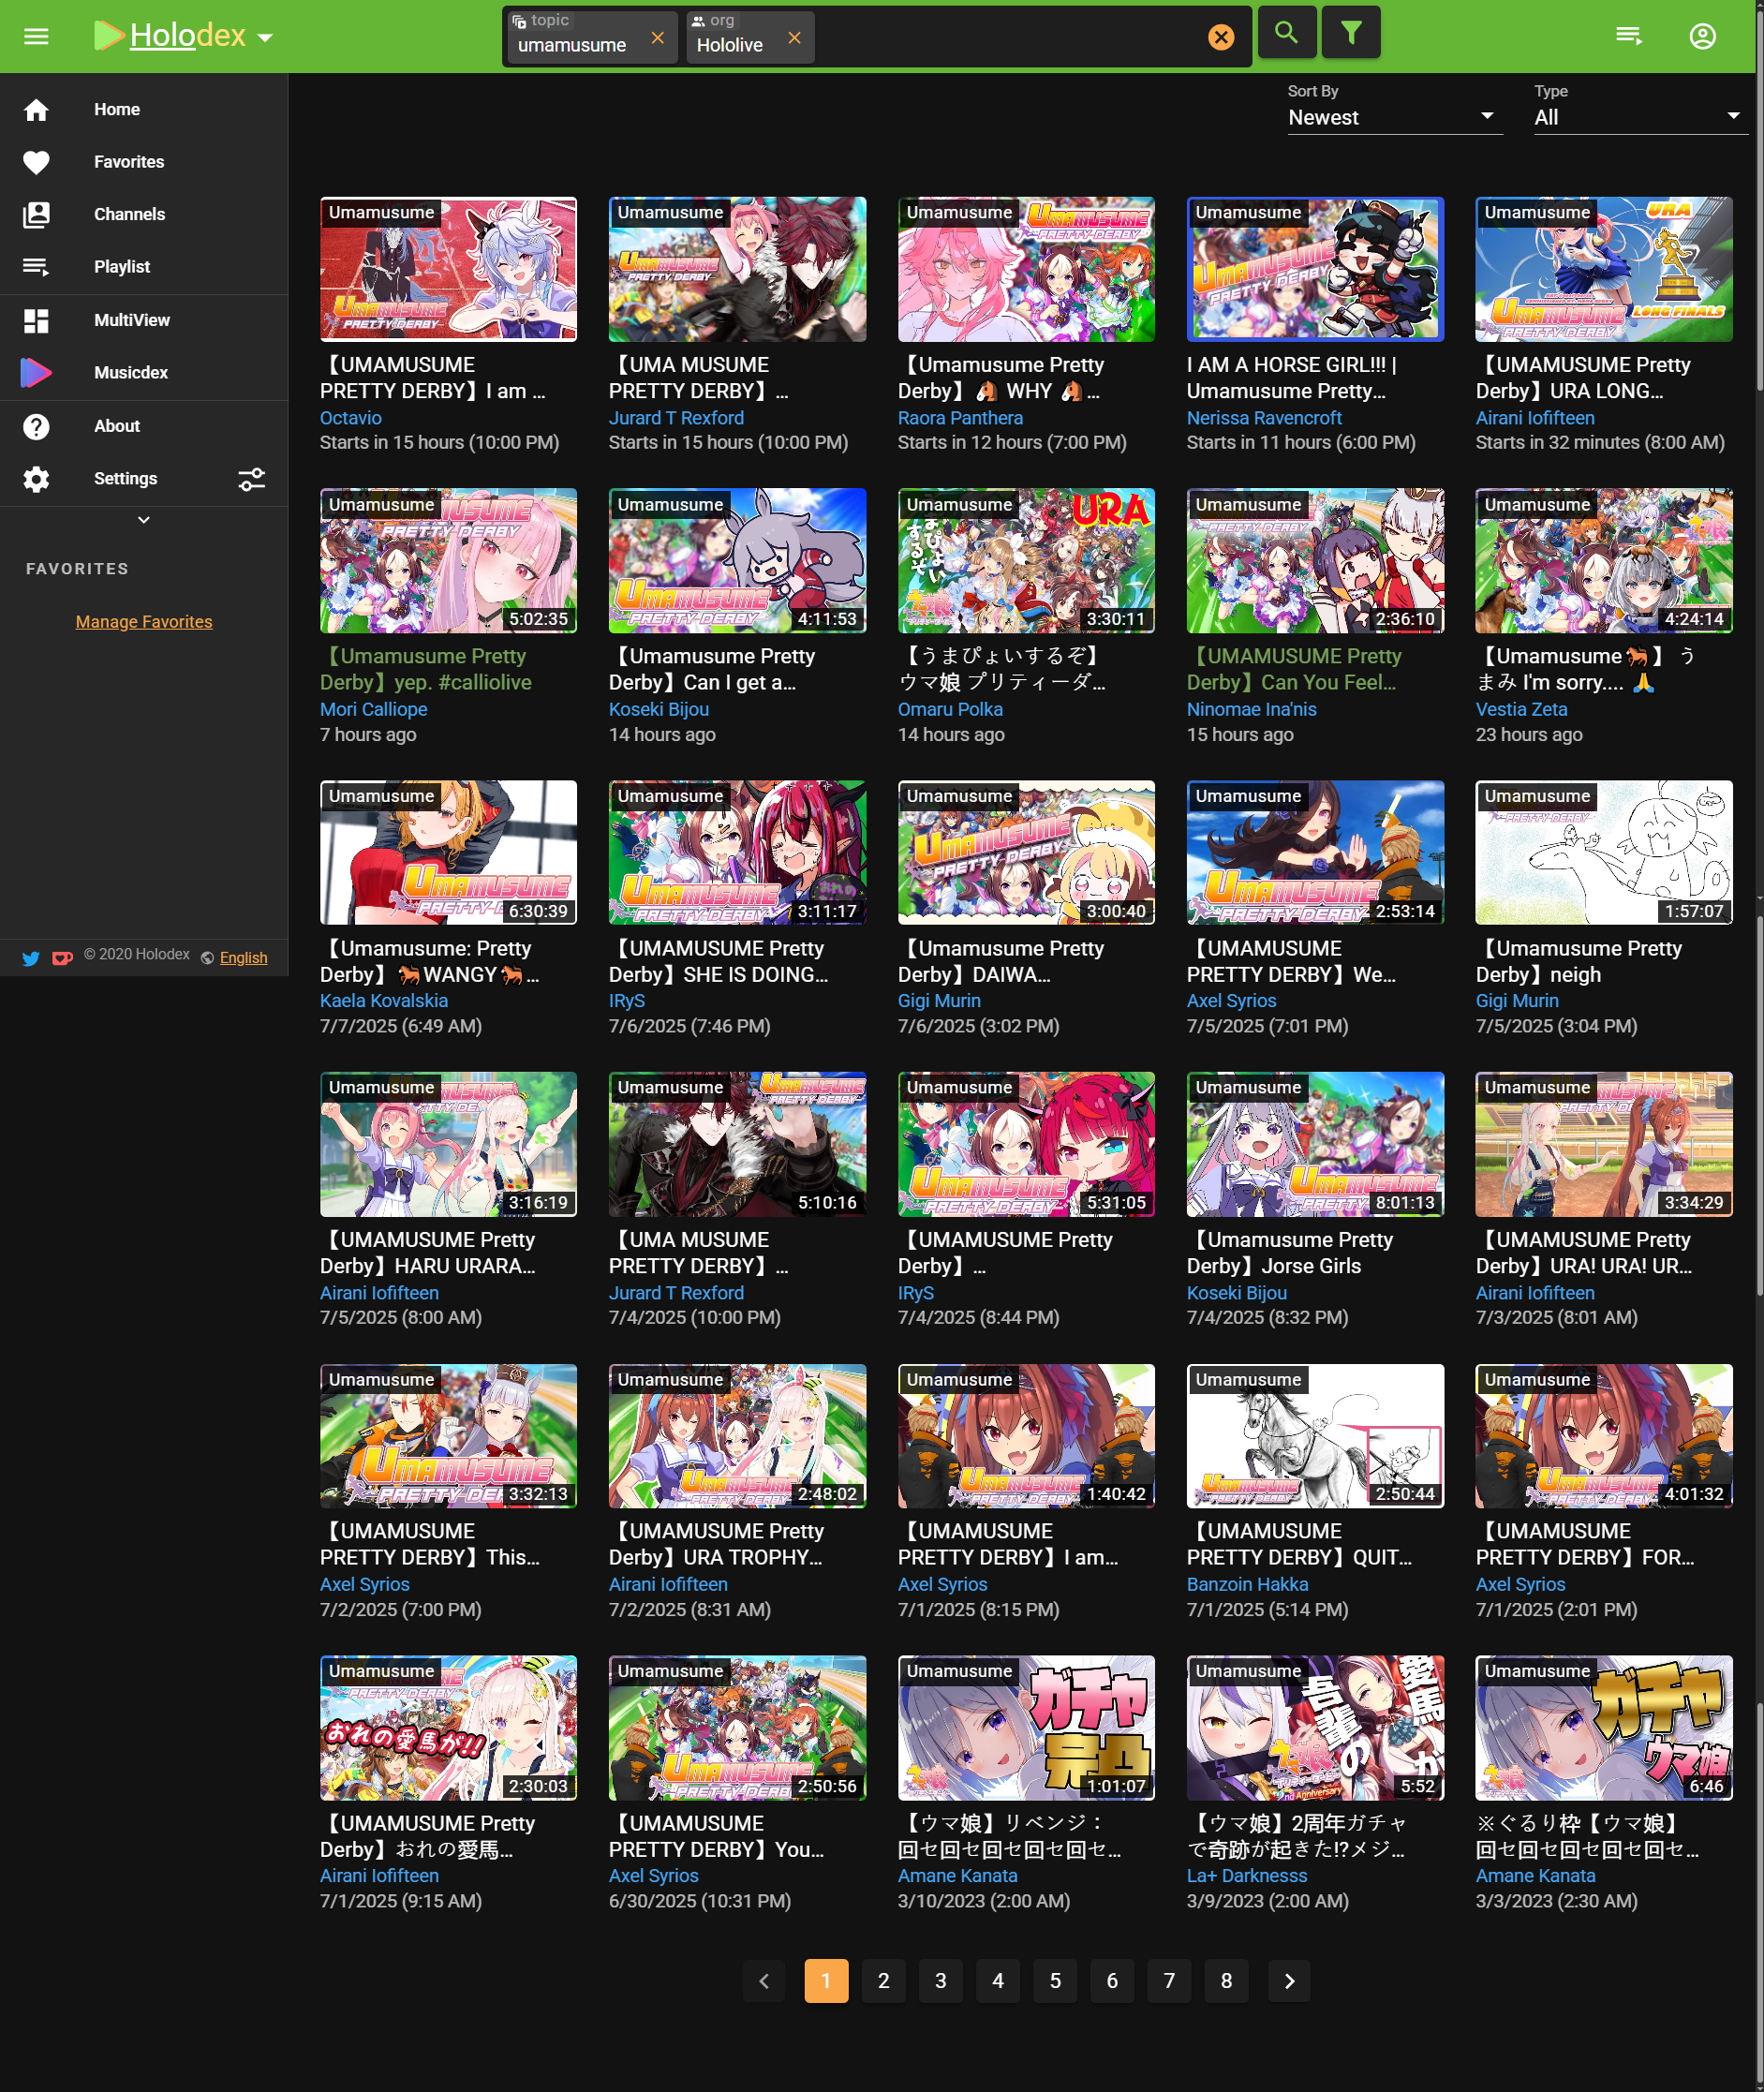Click the Settings gear icon

(x=36, y=479)
